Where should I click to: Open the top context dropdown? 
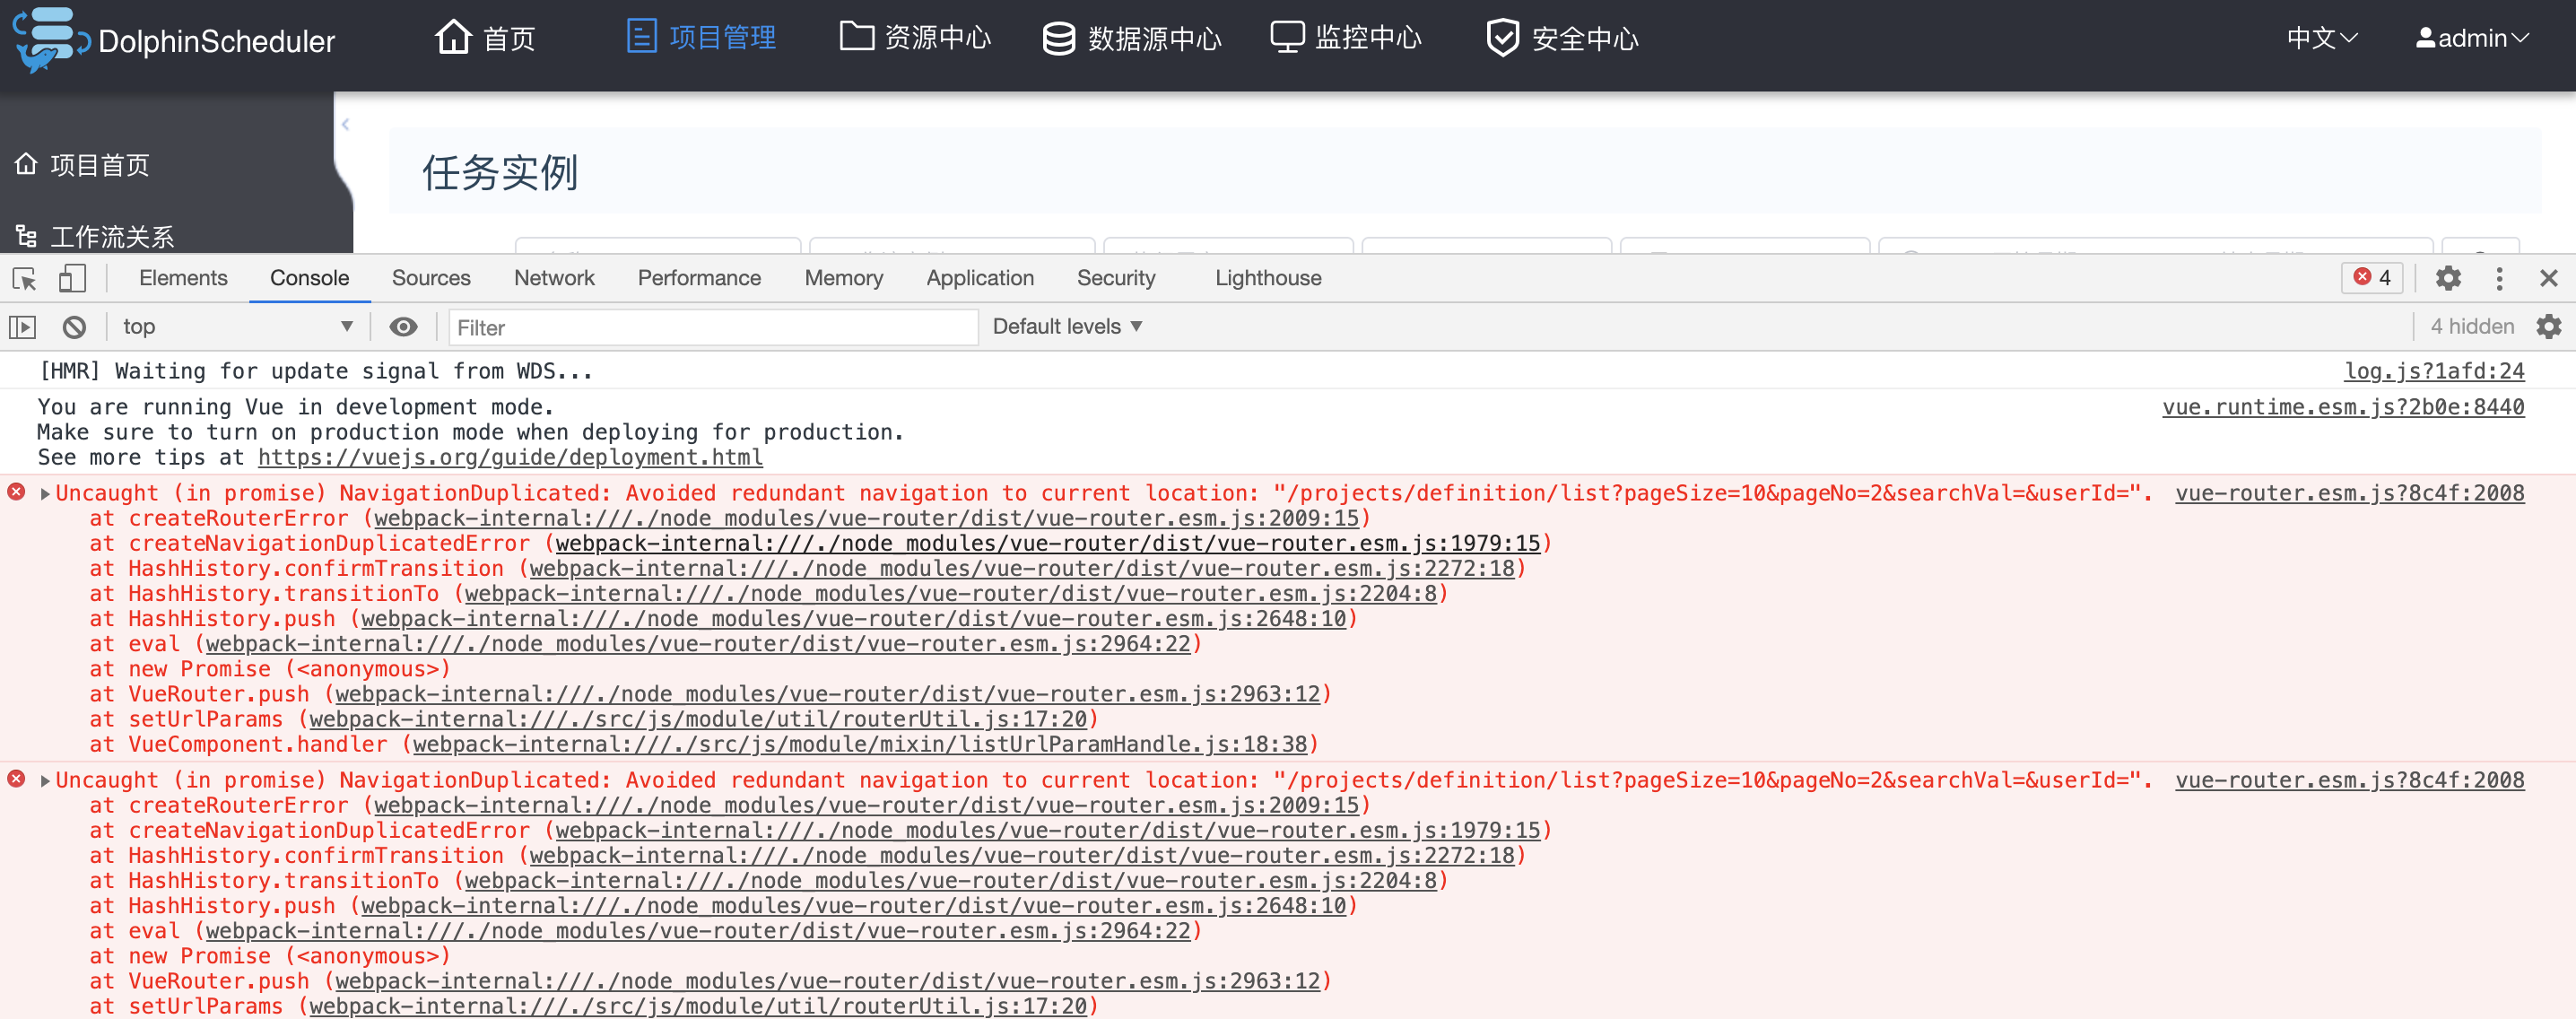click(x=237, y=327)
